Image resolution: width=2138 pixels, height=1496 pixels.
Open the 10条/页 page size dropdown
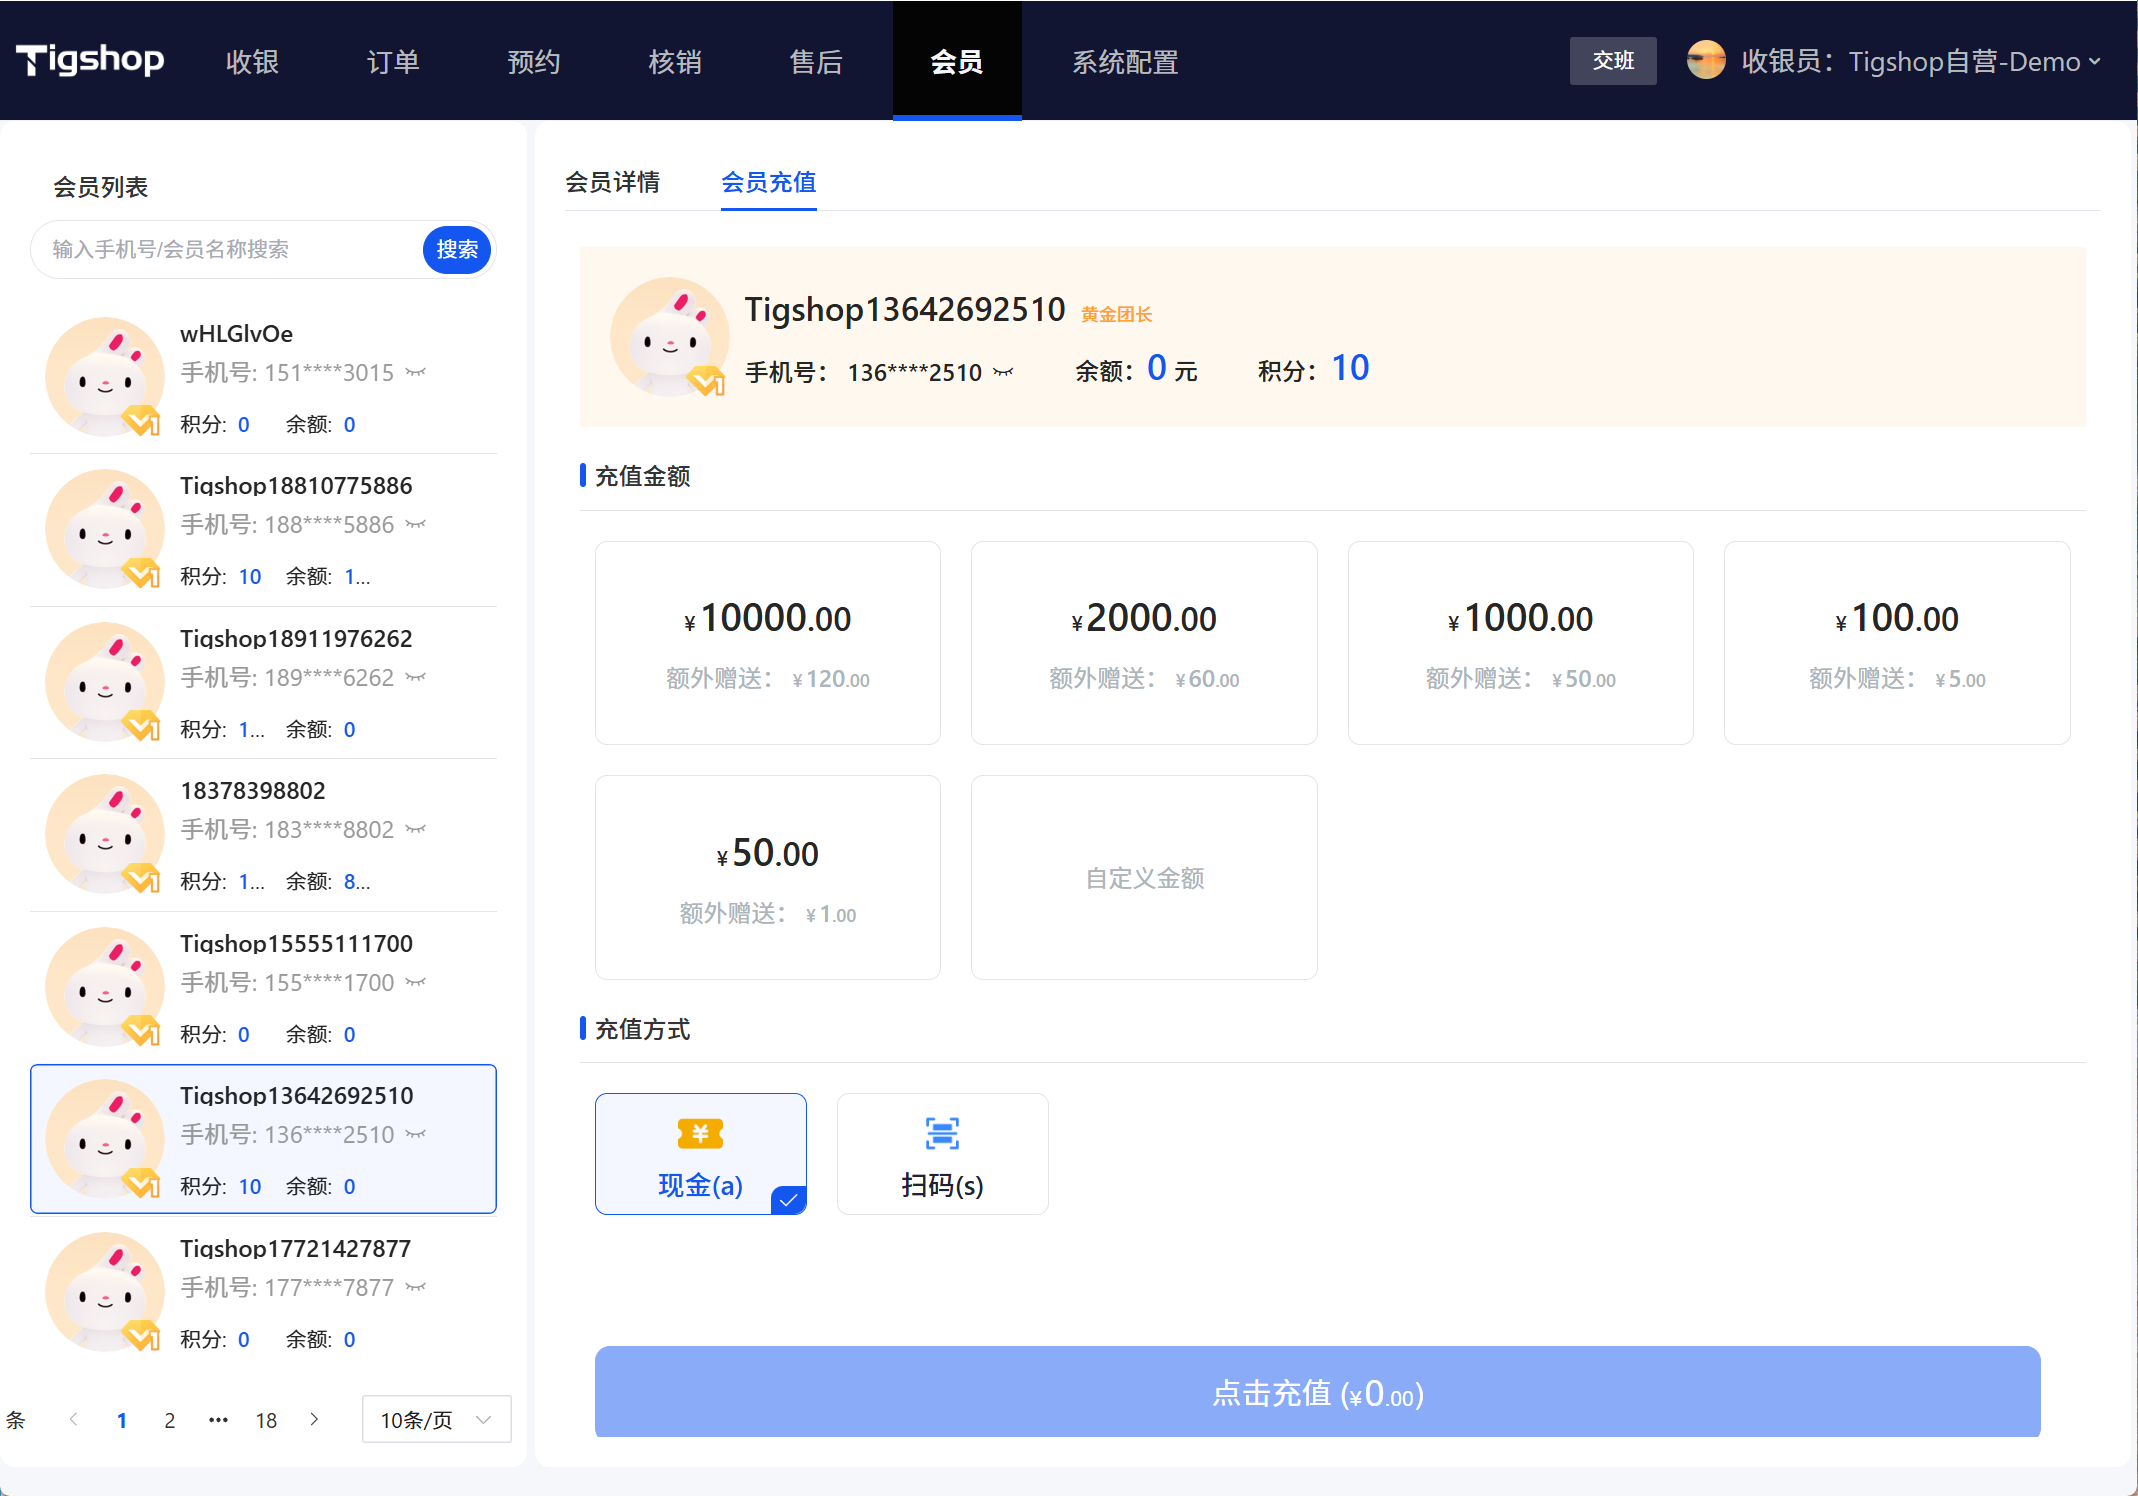tap(436, 1419)
